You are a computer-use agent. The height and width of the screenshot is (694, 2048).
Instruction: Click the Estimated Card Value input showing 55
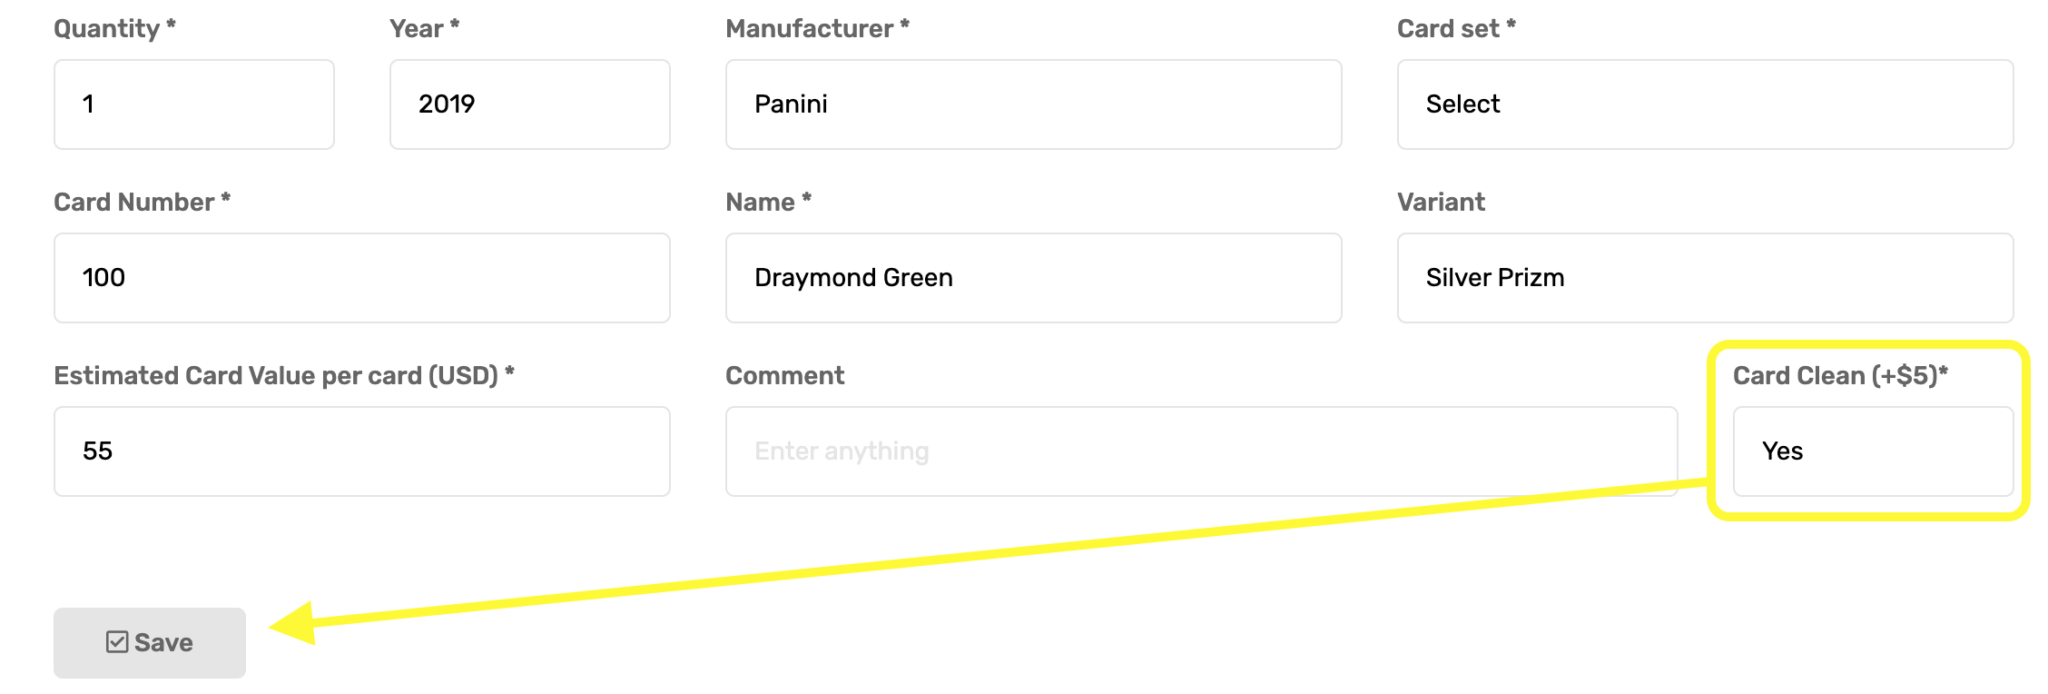pos(361,451)
